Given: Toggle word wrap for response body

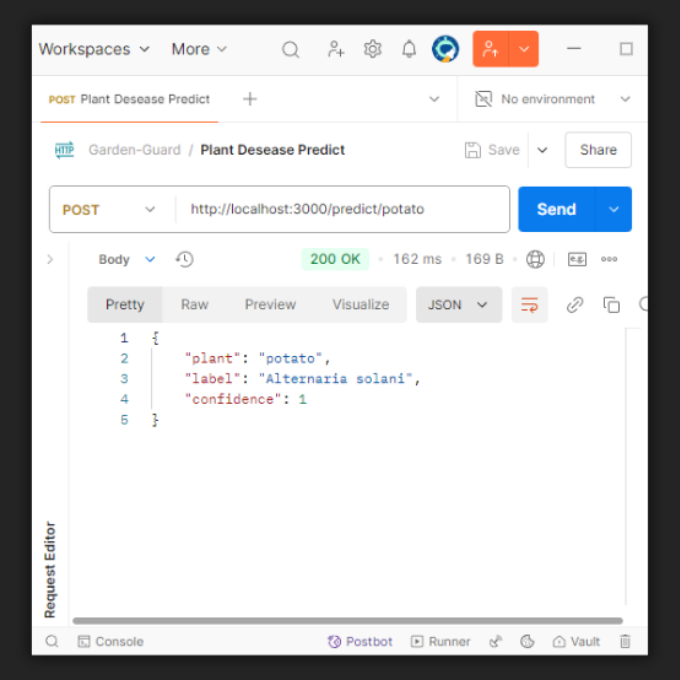Looking at the screenshot, I should (529, 305).
